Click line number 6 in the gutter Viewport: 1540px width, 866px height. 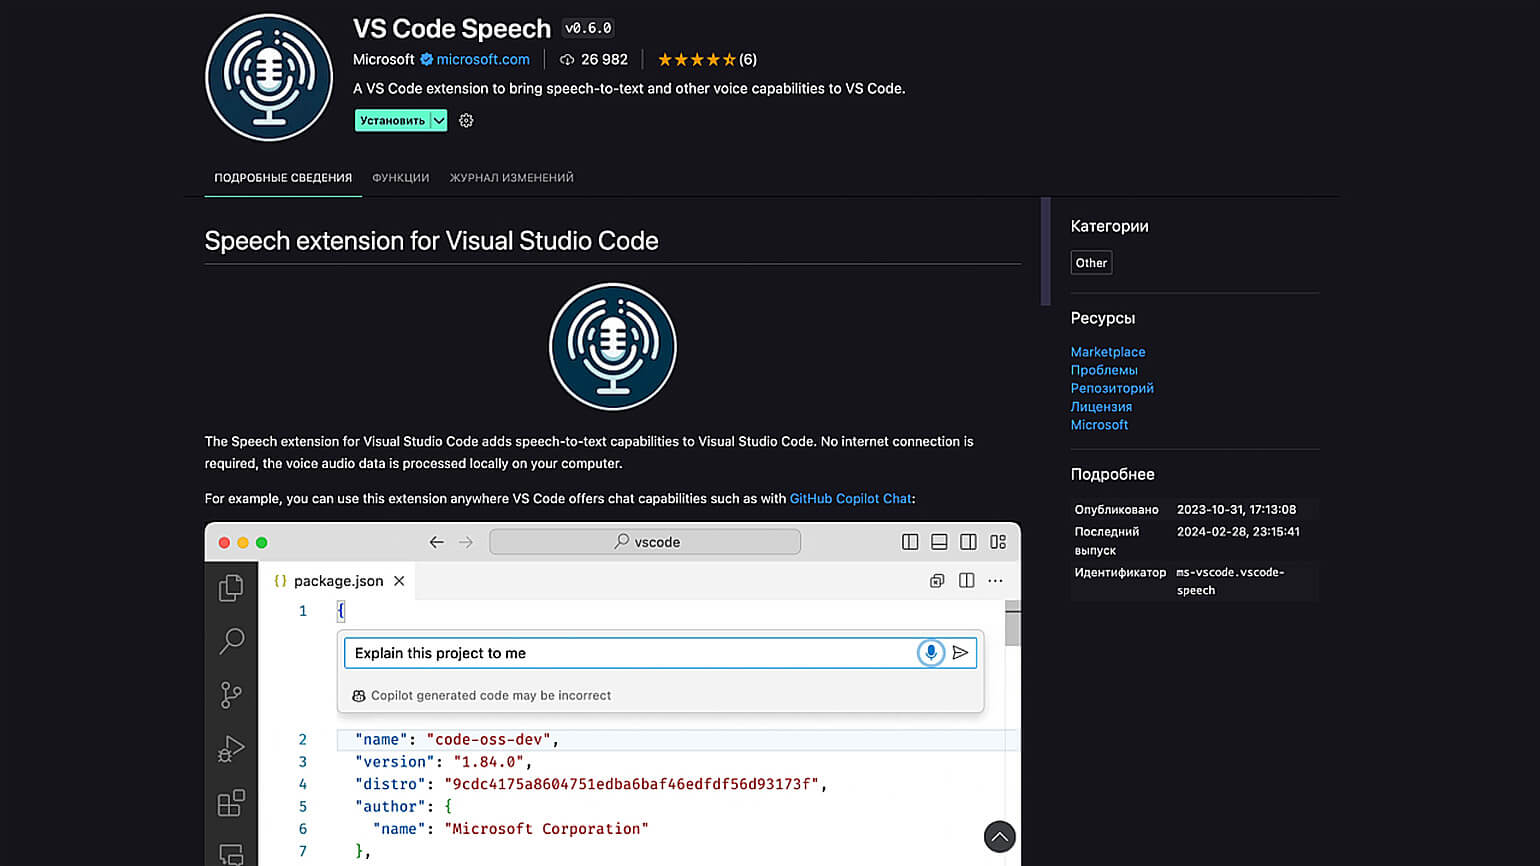303,829
